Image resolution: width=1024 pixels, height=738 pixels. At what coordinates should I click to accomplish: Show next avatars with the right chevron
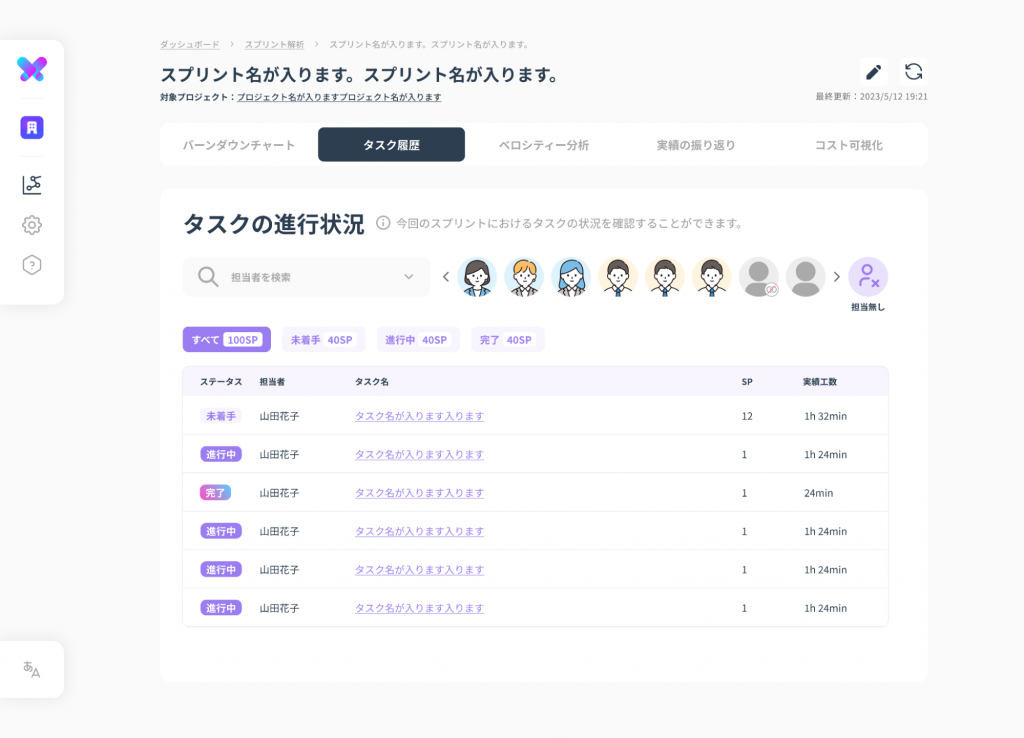[x=837, y=277]
